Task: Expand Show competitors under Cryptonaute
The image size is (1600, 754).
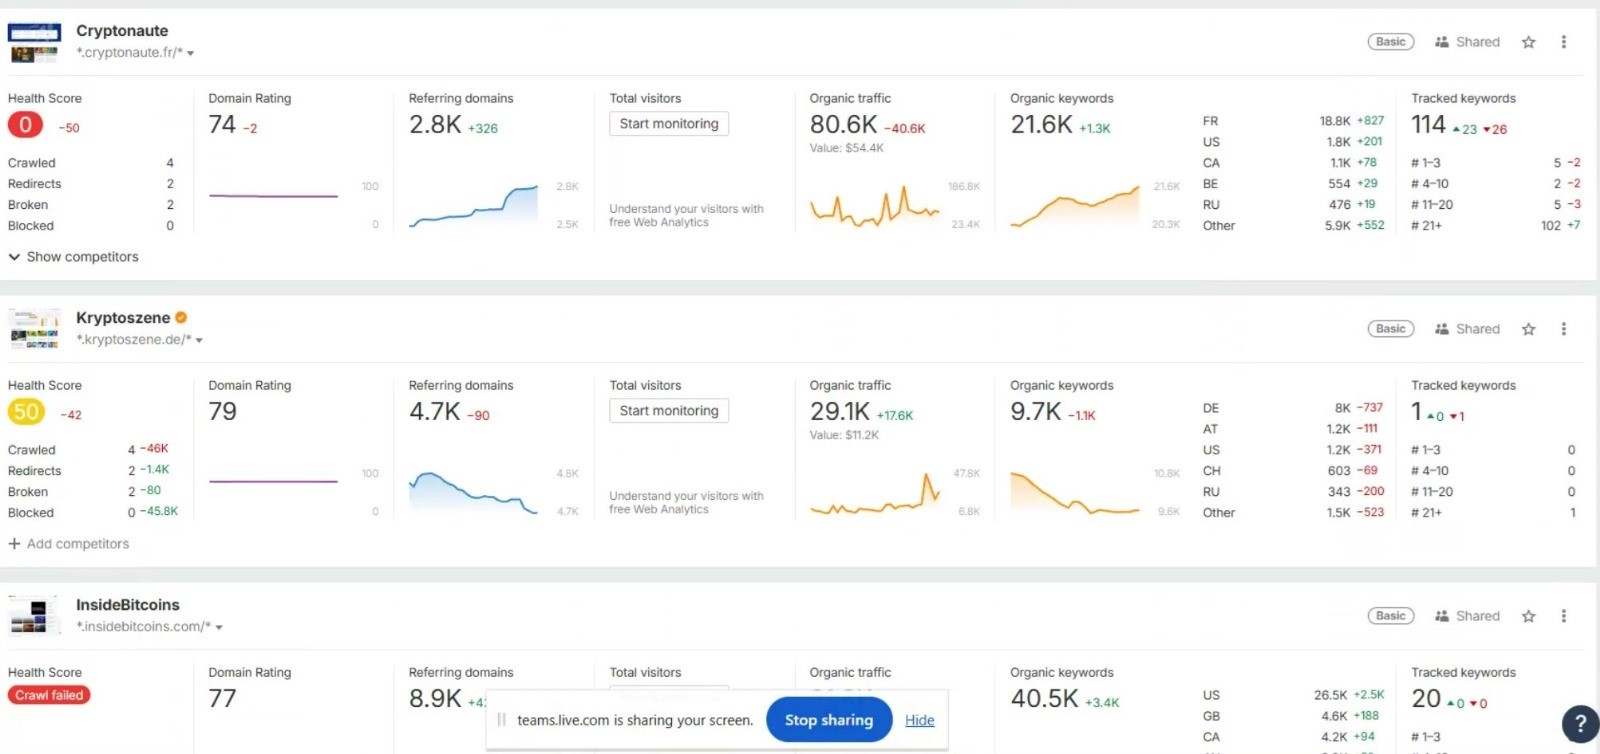Action: click(73, 257)
